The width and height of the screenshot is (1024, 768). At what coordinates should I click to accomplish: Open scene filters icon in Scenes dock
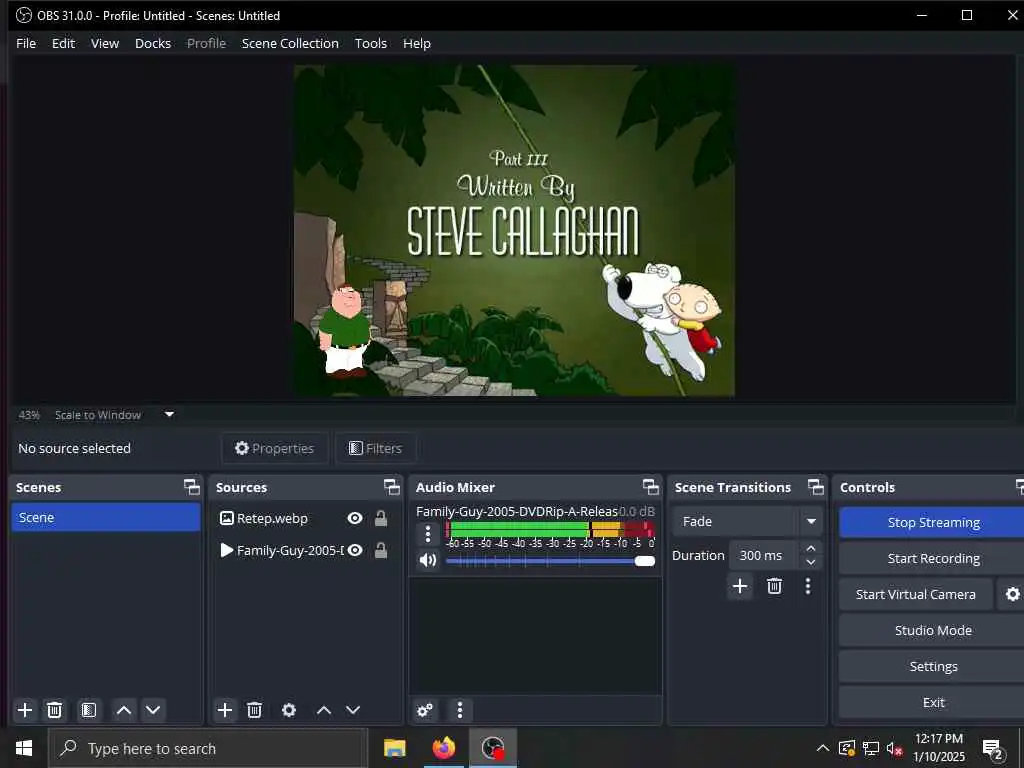pos(89,710)
